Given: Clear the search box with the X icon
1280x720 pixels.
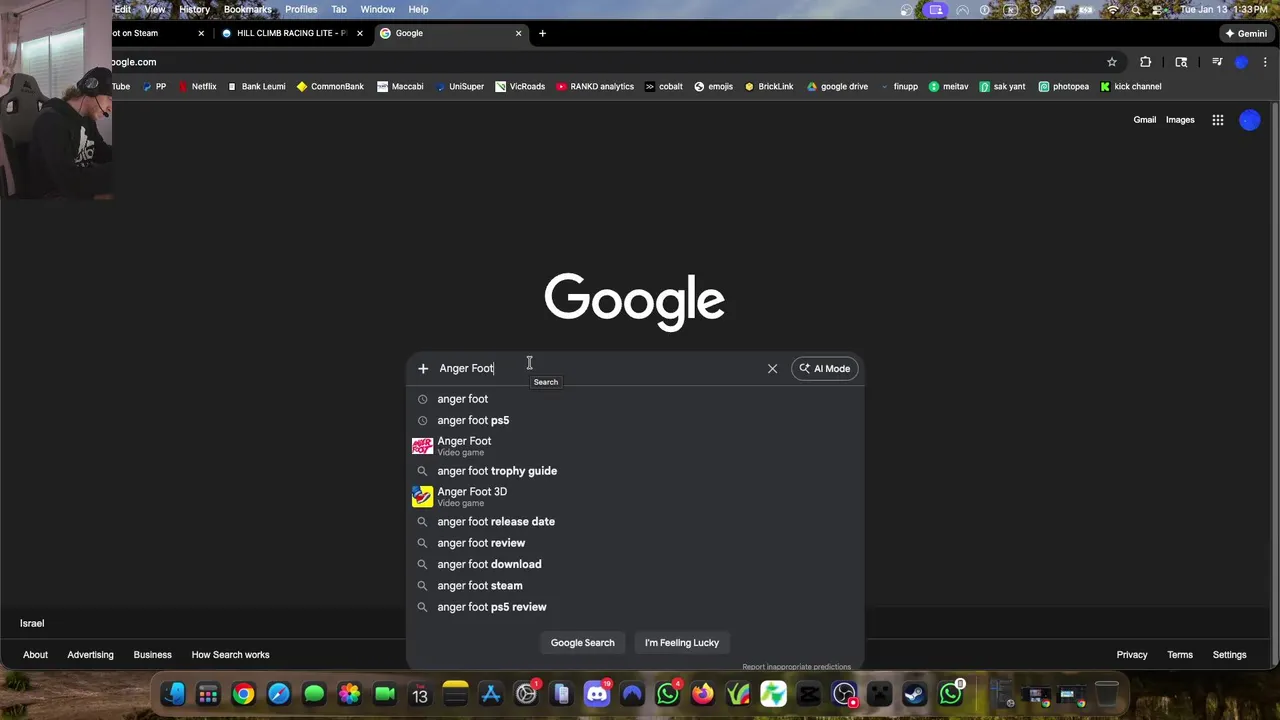Looking at the screenshot, I should (x=772, y=369).
